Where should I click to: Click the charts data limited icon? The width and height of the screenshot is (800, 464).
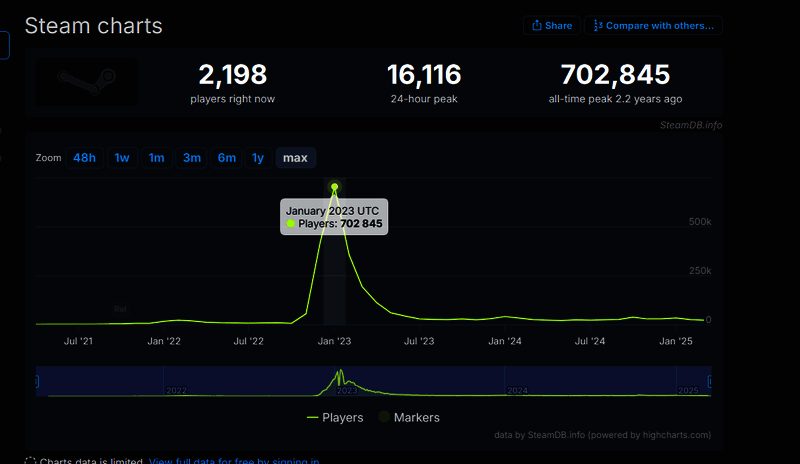(30, 461)
